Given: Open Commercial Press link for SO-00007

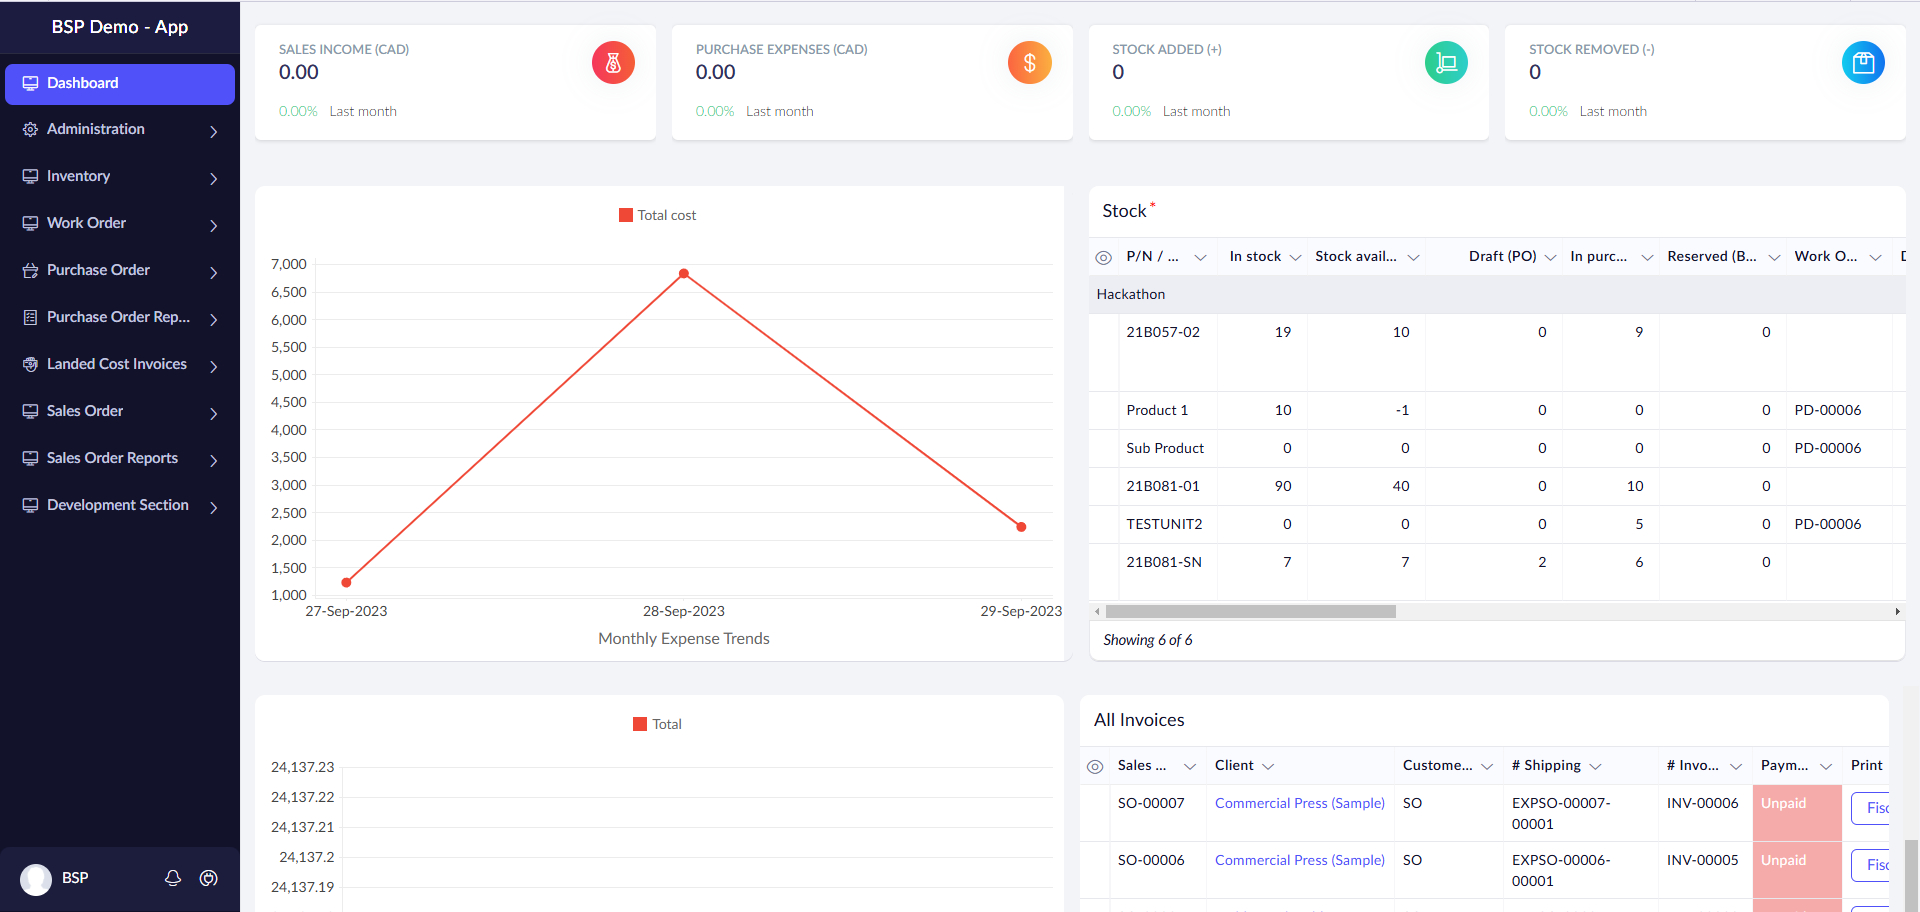Looking at the screenshot, I should coord(1299,803).
